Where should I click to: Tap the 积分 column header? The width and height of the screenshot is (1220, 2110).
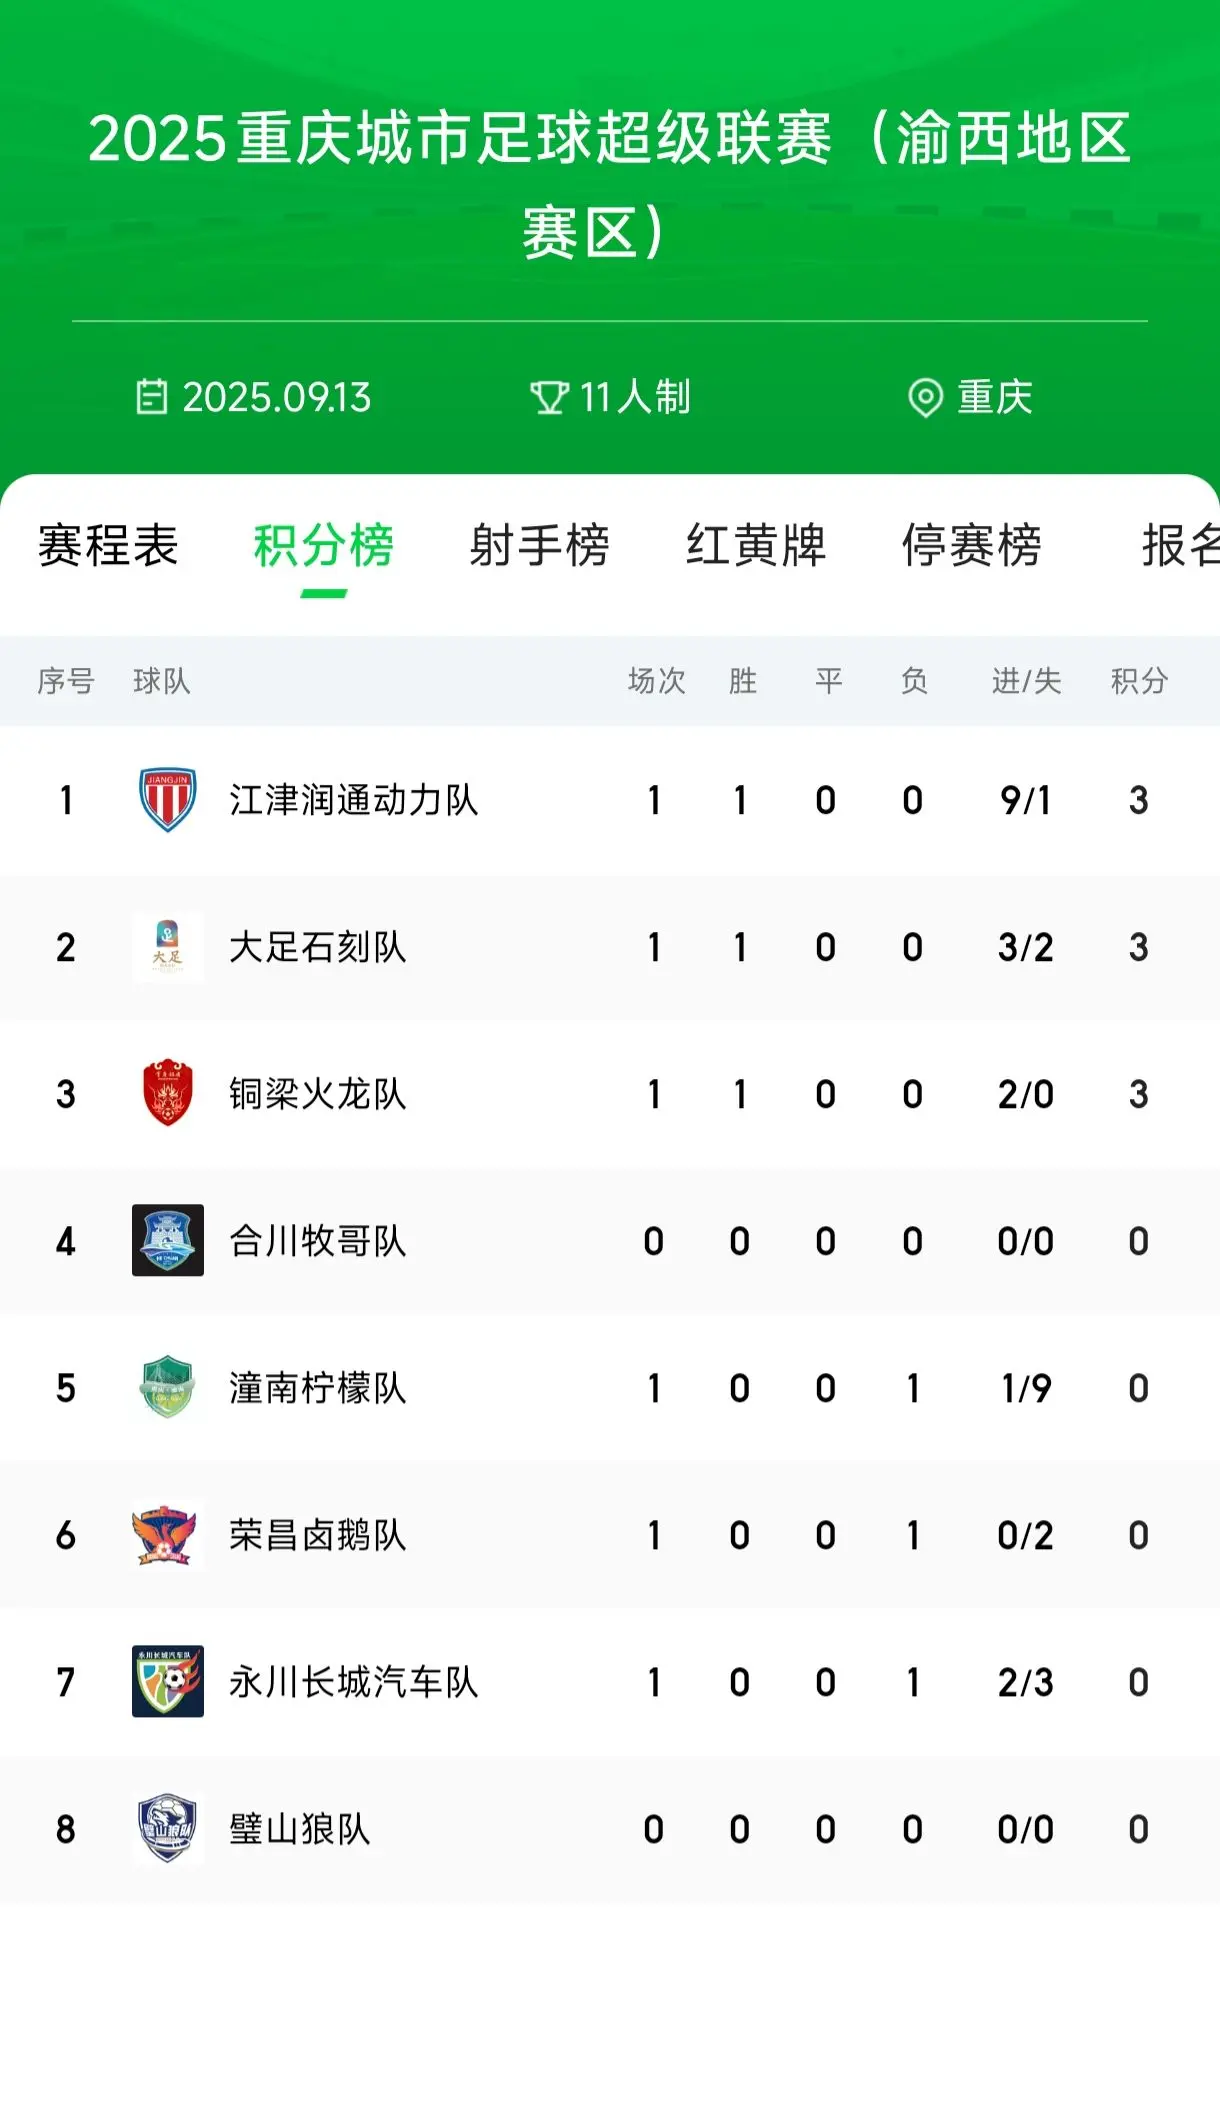pos(1139,681)
